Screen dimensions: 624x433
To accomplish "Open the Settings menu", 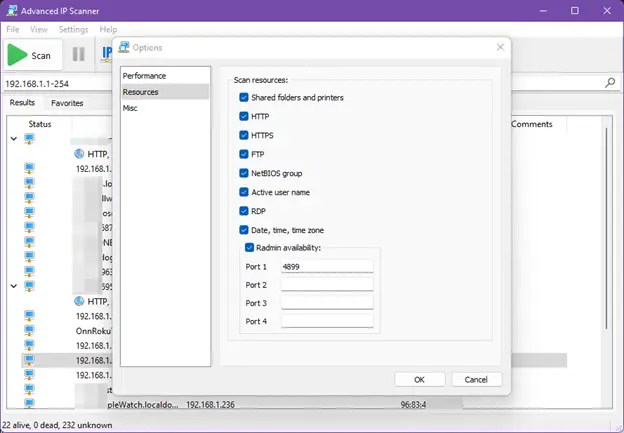I will click(x=73, y=29).
